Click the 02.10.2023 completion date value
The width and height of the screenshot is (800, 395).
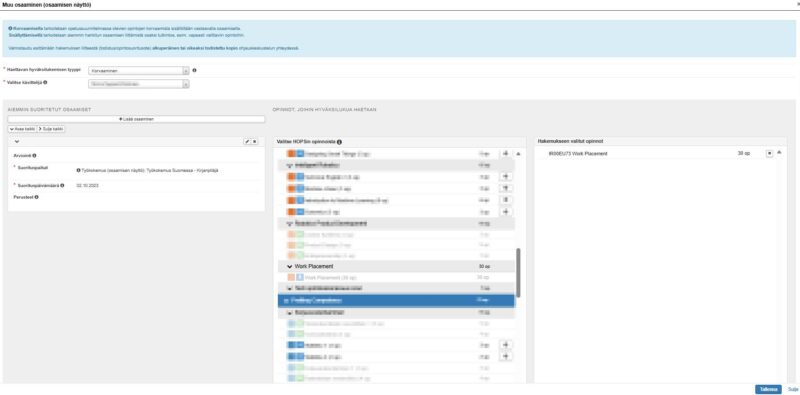click(87, 185)
